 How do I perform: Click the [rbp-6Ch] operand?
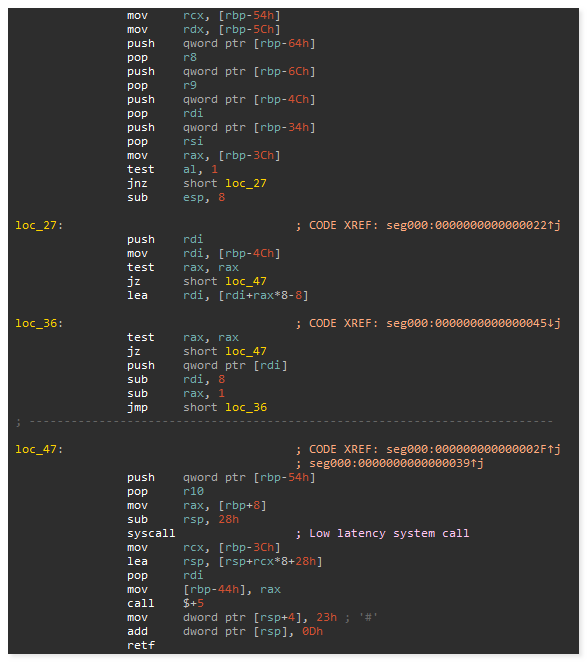[284, 71]
